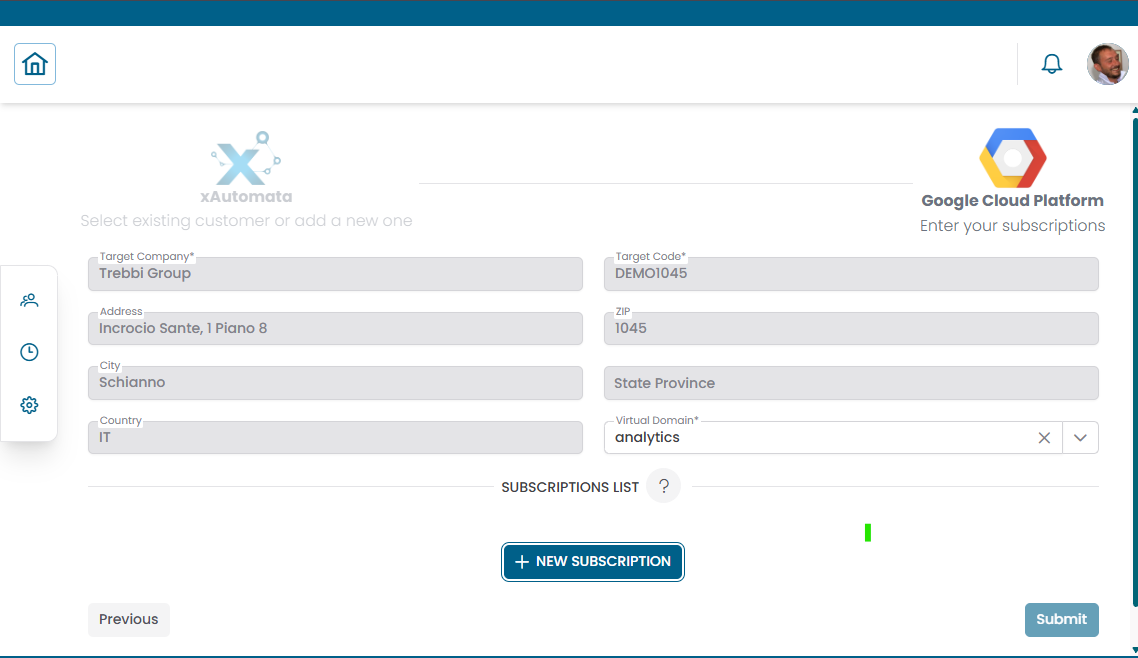Clear the Virtual Domain selection with the X
The width and height of the screenshot is (1138, 658).
coord(1044,437)
